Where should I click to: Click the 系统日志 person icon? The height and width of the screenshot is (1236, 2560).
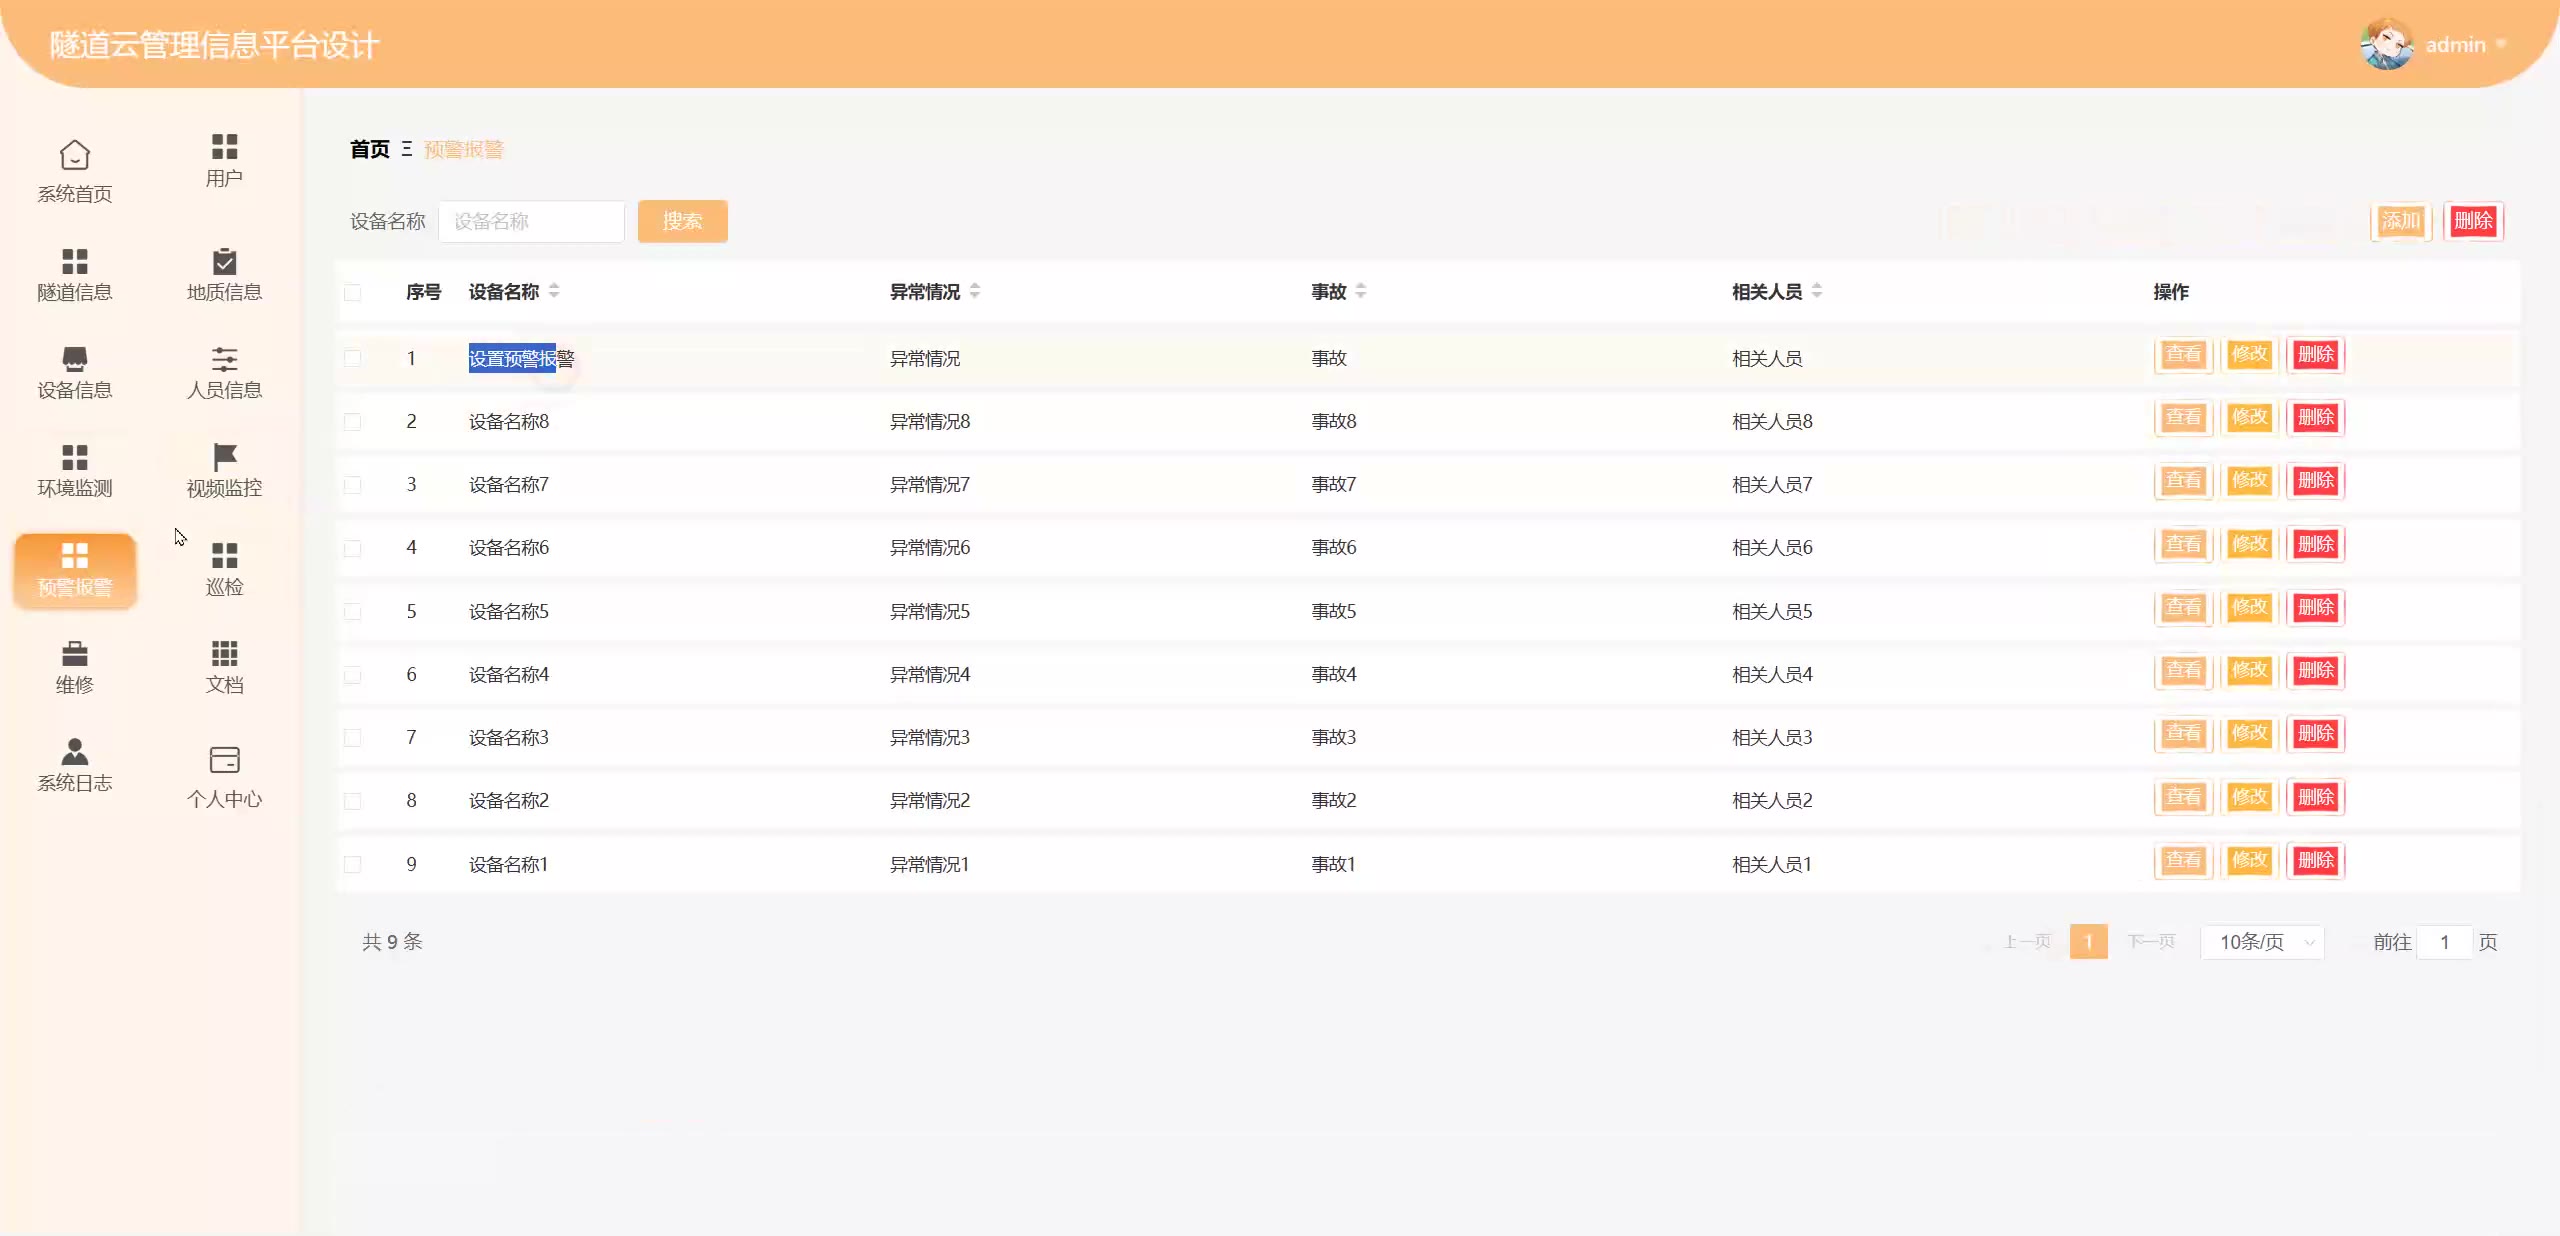tap(75, 752)
